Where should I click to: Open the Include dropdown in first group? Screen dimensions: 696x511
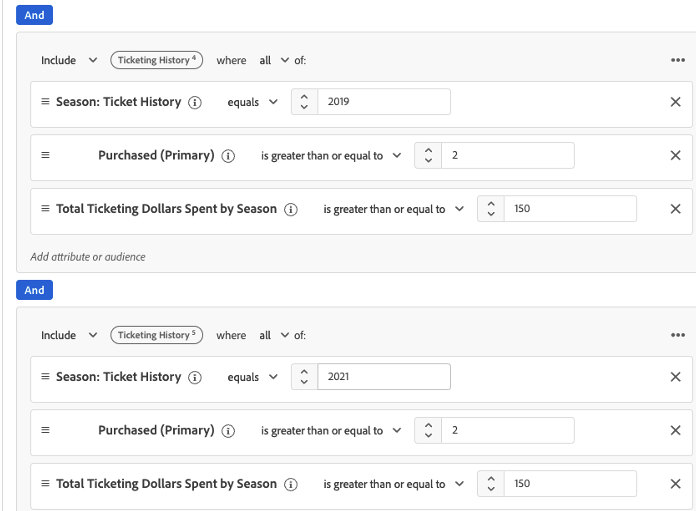click(x=68, y=60)
